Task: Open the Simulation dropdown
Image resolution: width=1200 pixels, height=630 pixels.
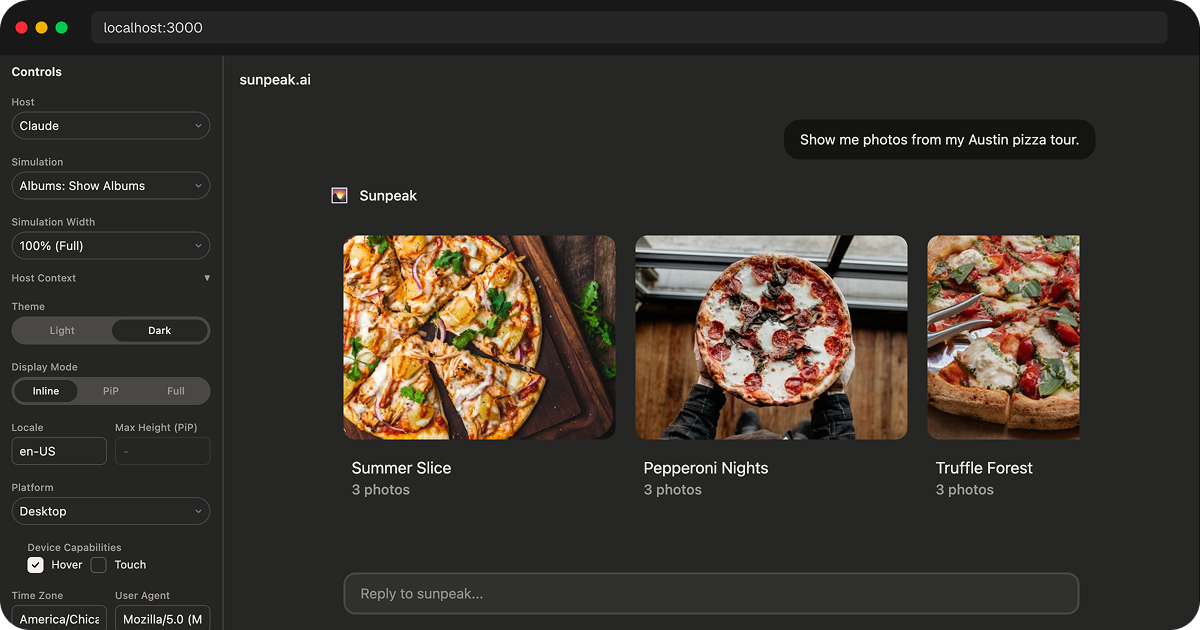Action: [110, 186]
